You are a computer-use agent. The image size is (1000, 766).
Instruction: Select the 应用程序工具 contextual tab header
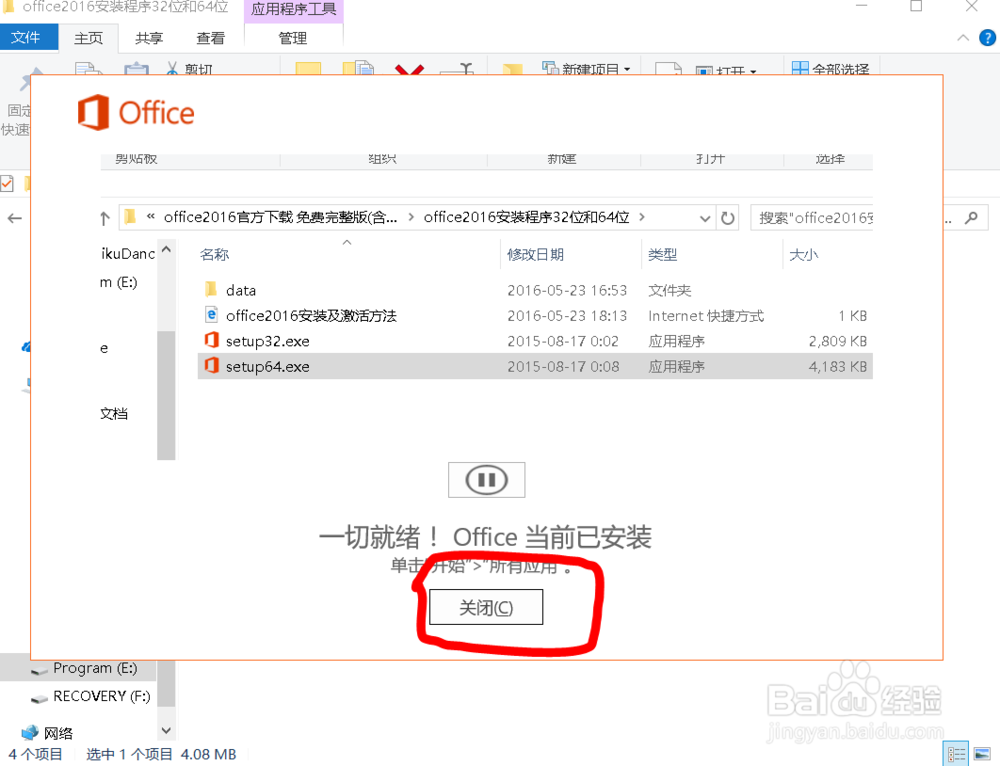(x=293, y=10)
